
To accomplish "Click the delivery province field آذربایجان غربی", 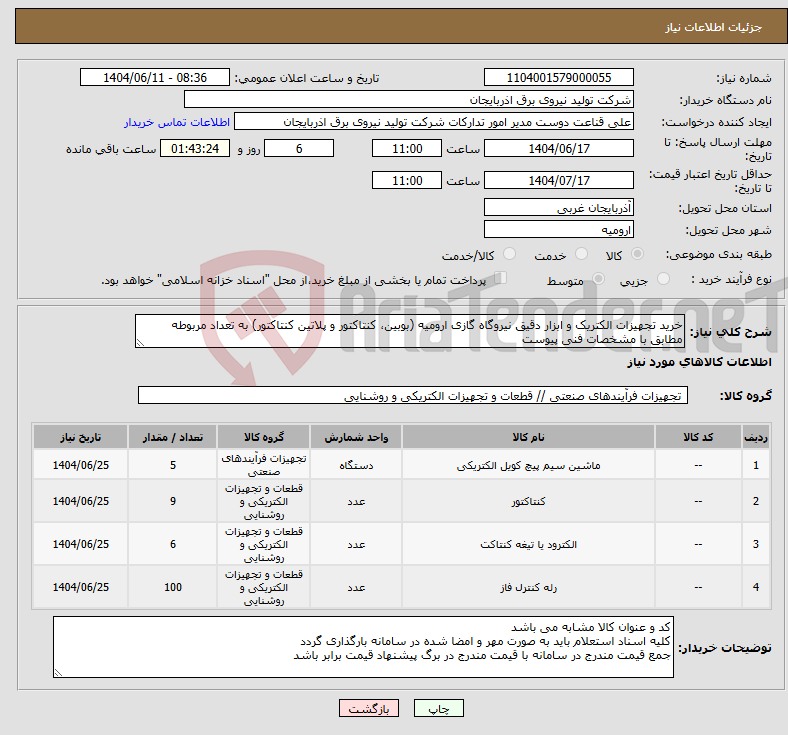I will pos(559,207).
